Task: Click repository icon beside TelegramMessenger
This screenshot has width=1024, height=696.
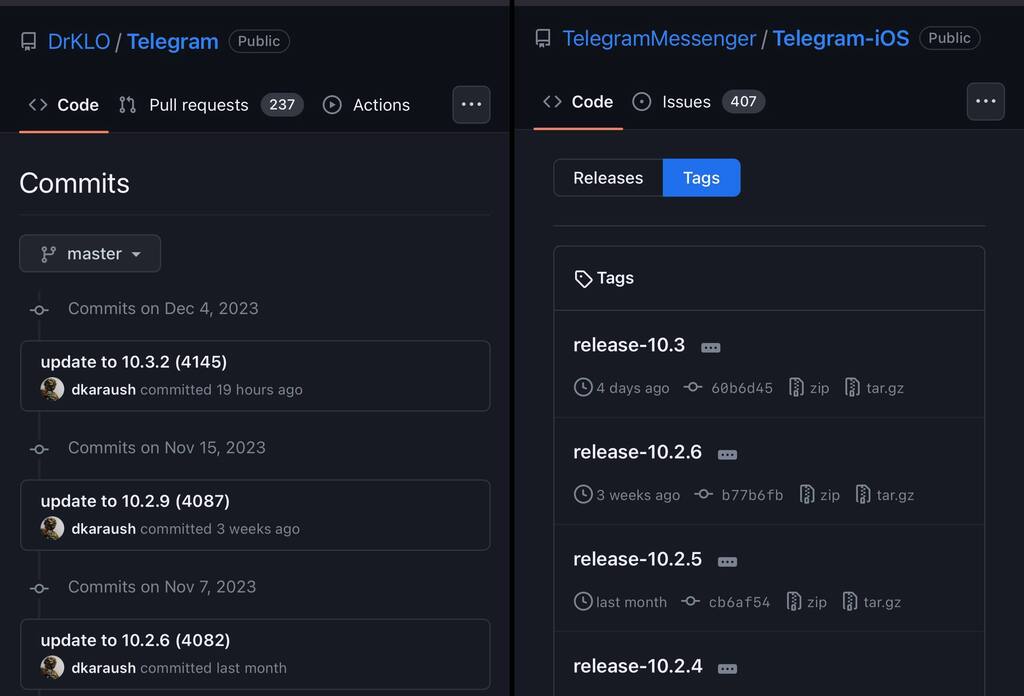Action: pyautogui.click(x=543, y=39)
